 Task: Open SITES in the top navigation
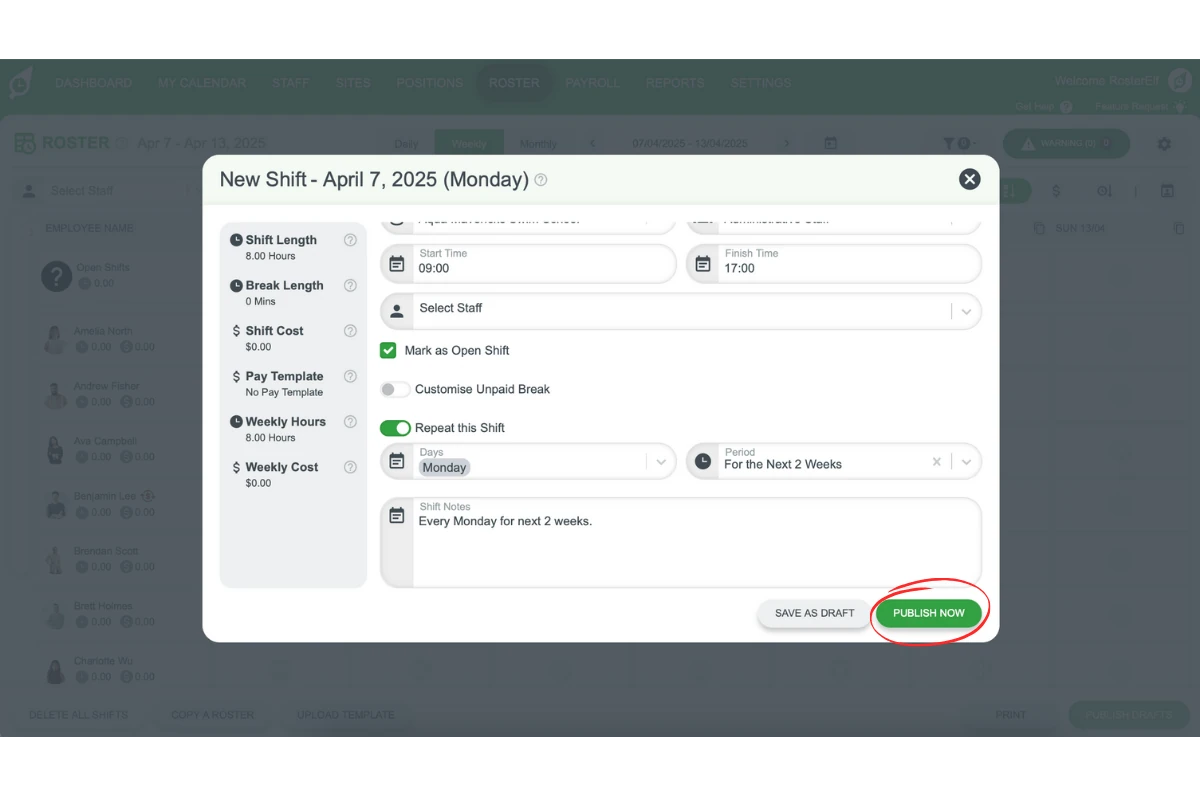click(353, 83)
